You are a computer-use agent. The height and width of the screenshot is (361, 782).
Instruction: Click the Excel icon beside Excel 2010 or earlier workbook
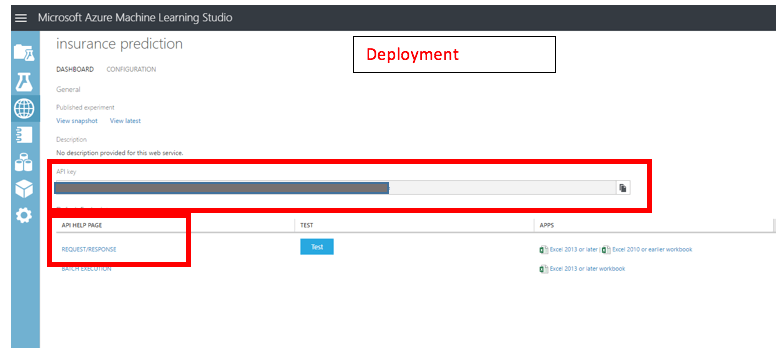coord(606,249)
